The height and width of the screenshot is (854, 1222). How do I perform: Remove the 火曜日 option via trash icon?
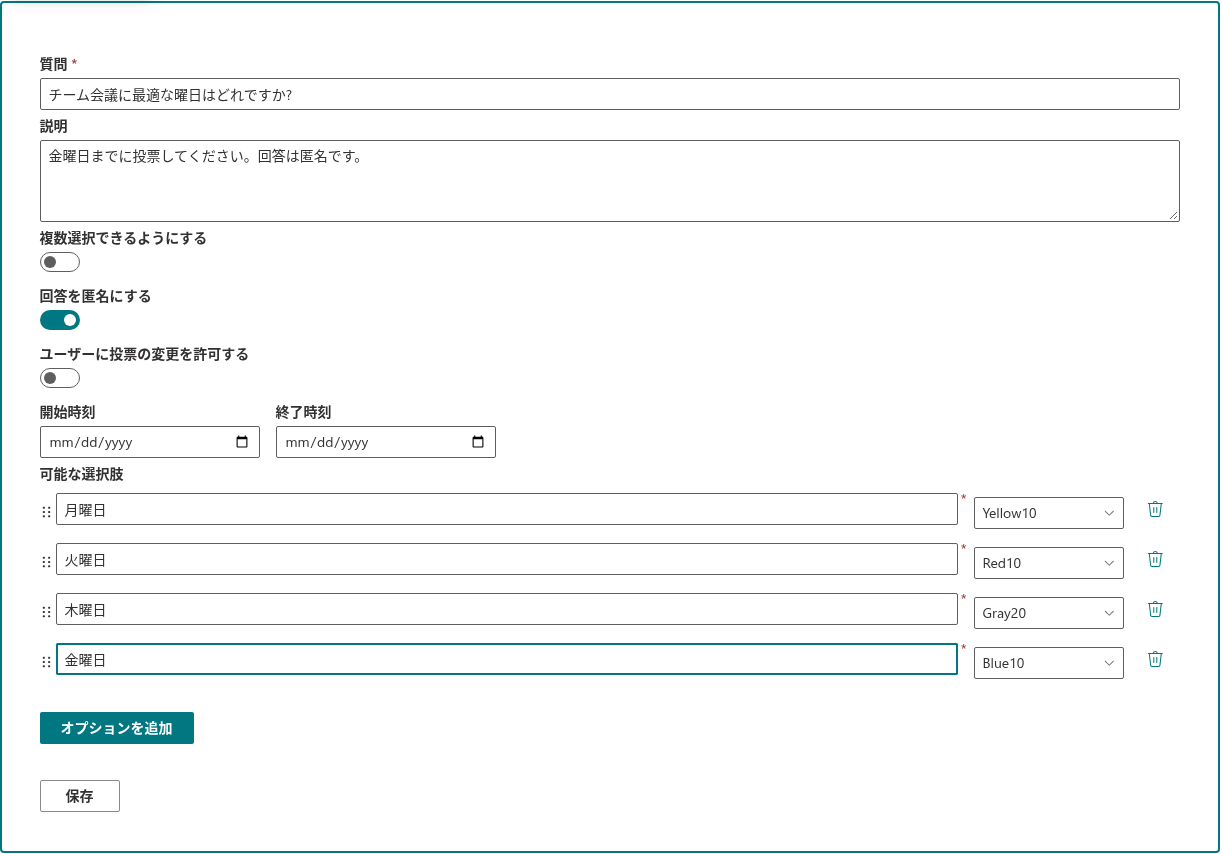click(x=1155, y=559)
